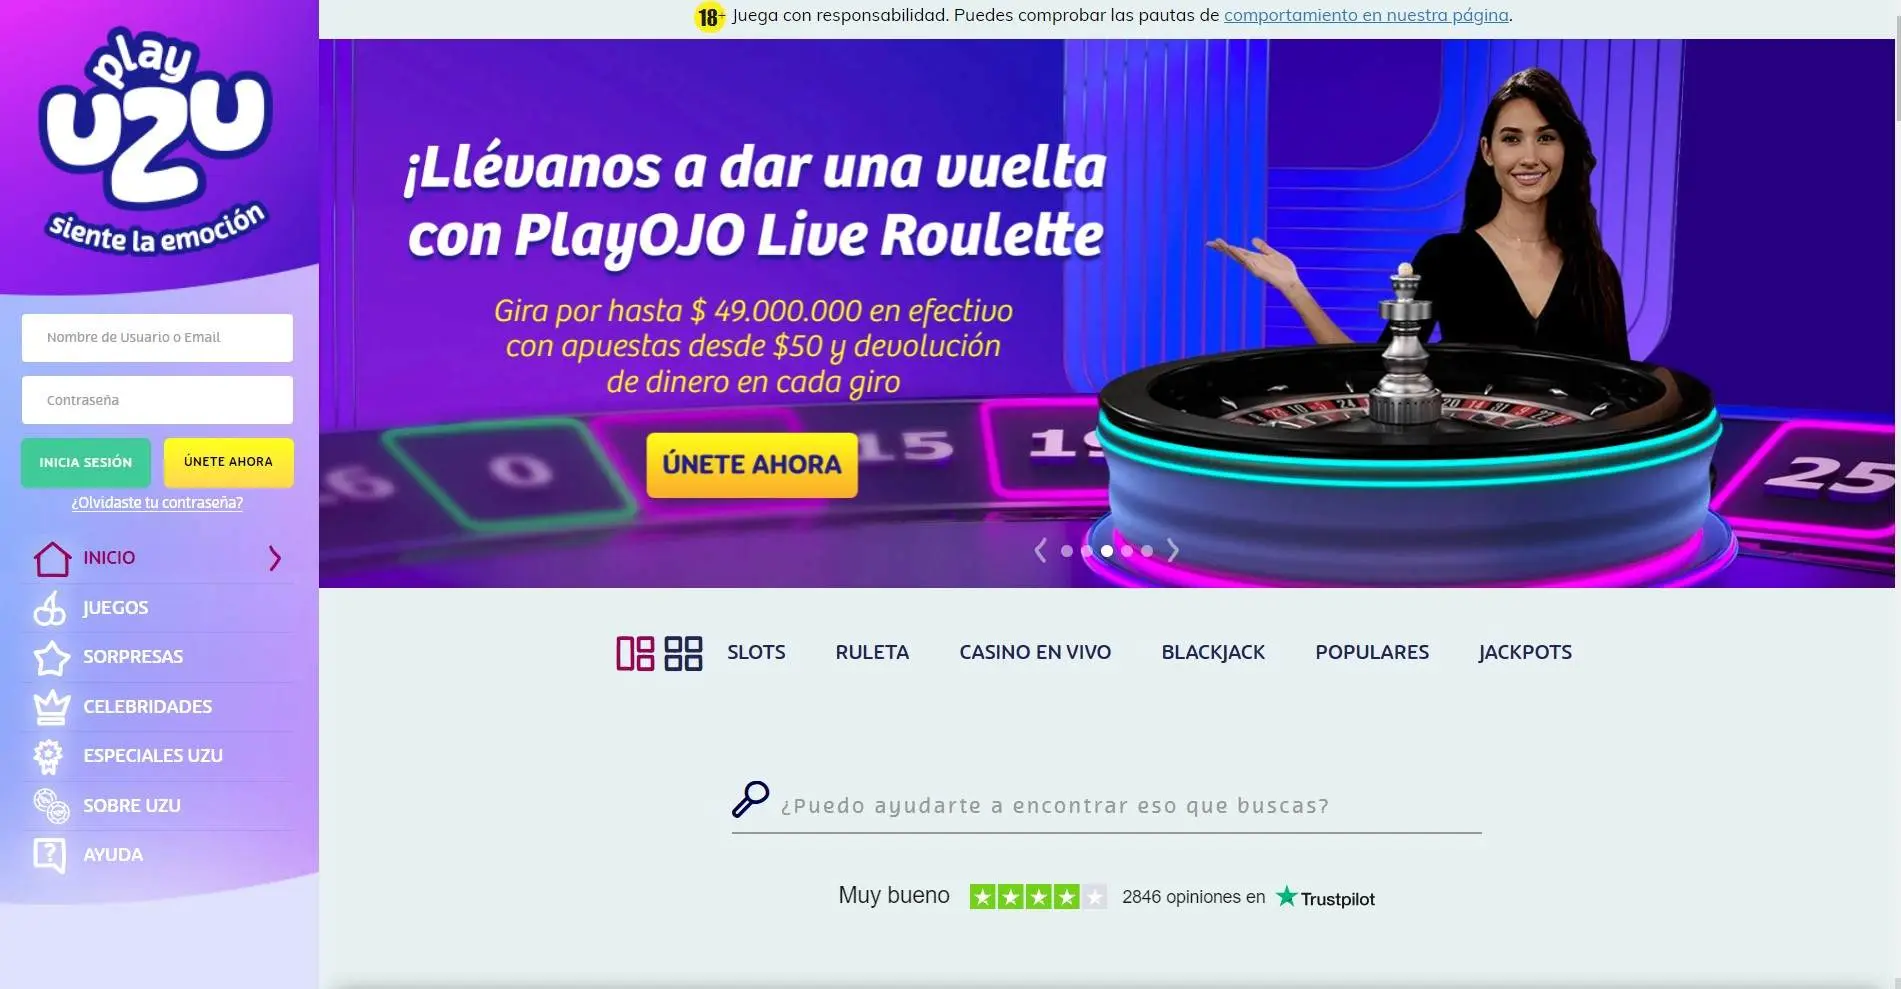The width and height of the screenshot is (1901, 989).
Task: Select the Juegos cherry icon
Action: [50, 607]
